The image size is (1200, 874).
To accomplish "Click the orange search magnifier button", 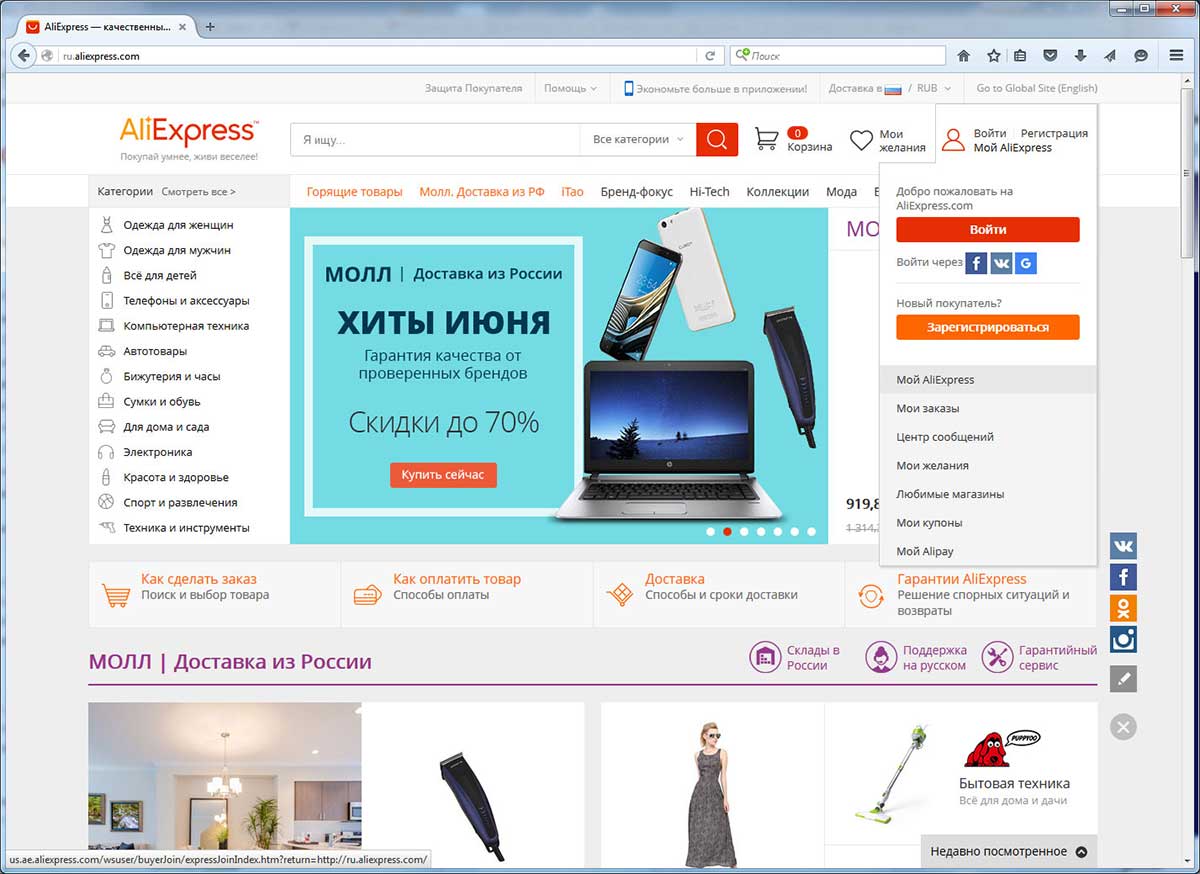I will pyautogui.click(x=717, y=139).
